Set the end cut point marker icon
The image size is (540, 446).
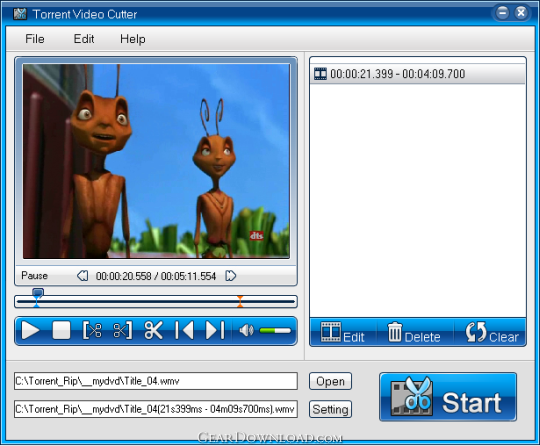[x=123, y=330]
